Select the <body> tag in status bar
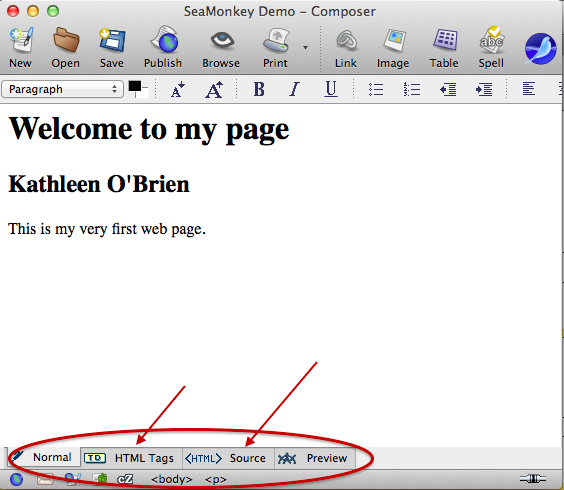 click(172, 480)
